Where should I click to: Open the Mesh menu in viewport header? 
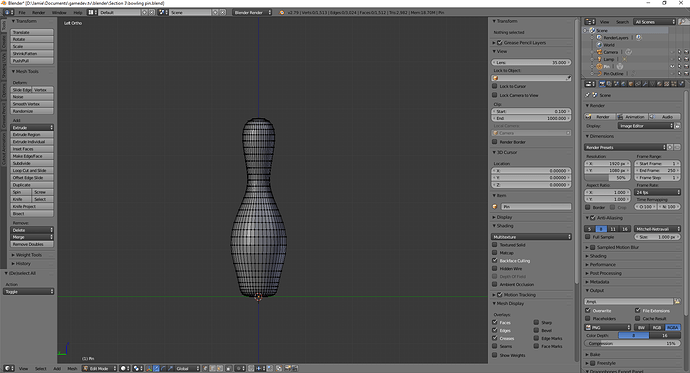(x=72, y=368)
